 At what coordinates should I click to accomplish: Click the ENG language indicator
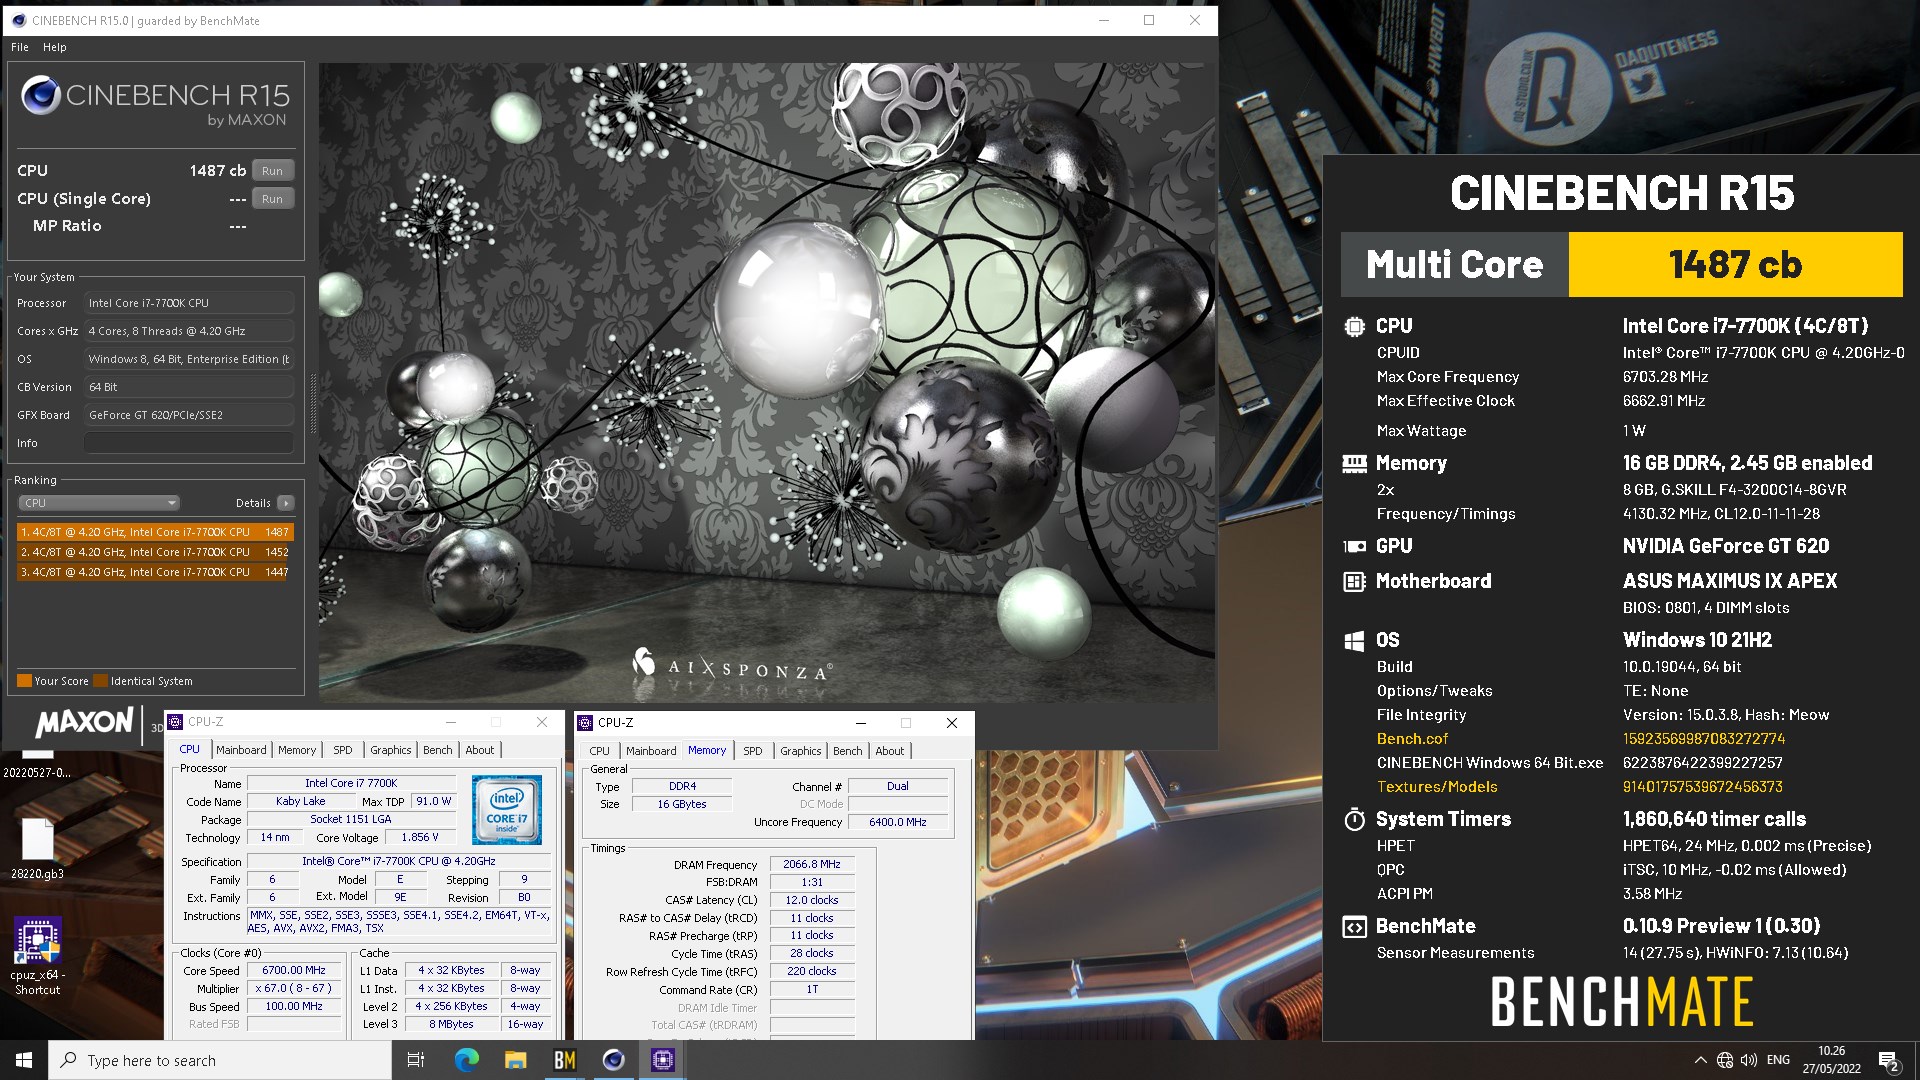click(x=1778, y=1060)
